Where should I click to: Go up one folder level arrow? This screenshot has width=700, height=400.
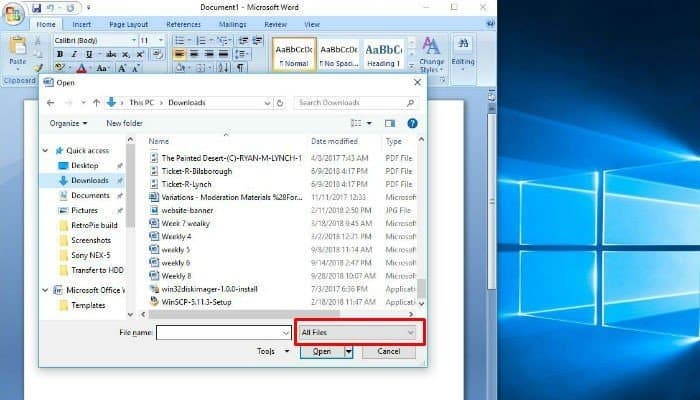coord(96,103)
